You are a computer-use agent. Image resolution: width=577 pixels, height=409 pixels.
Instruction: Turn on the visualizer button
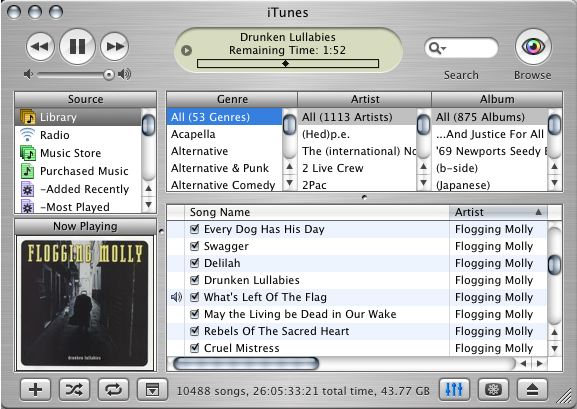[493, 389]
